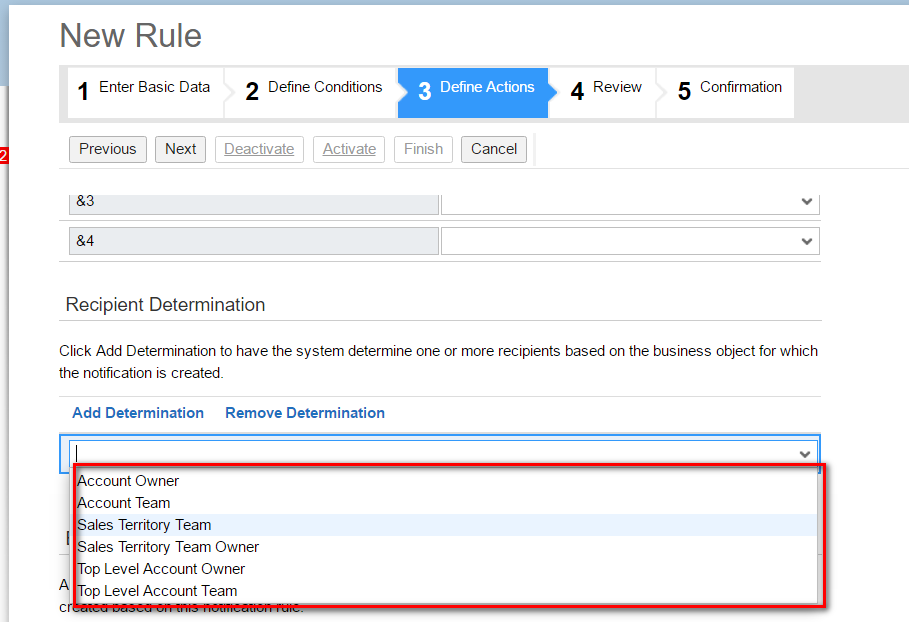Click the Deactivate button
Screen dimensions: 909x622
click(259, 150)
